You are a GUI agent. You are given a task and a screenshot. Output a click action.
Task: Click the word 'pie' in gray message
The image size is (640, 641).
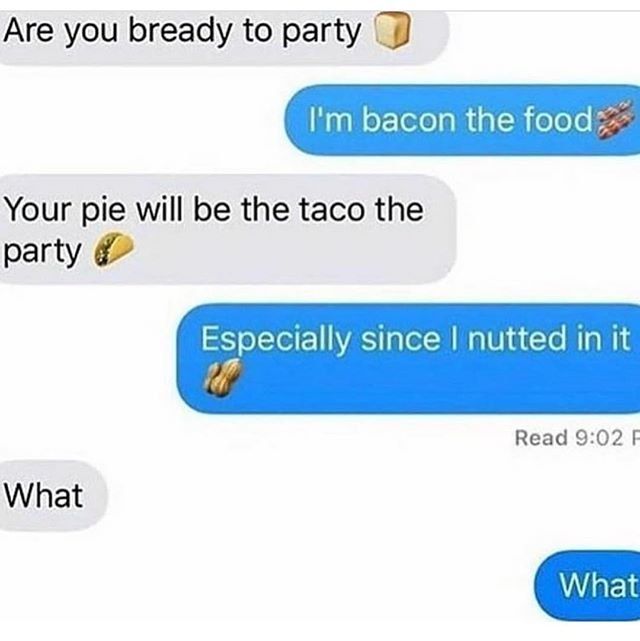(x=103, y=211)
